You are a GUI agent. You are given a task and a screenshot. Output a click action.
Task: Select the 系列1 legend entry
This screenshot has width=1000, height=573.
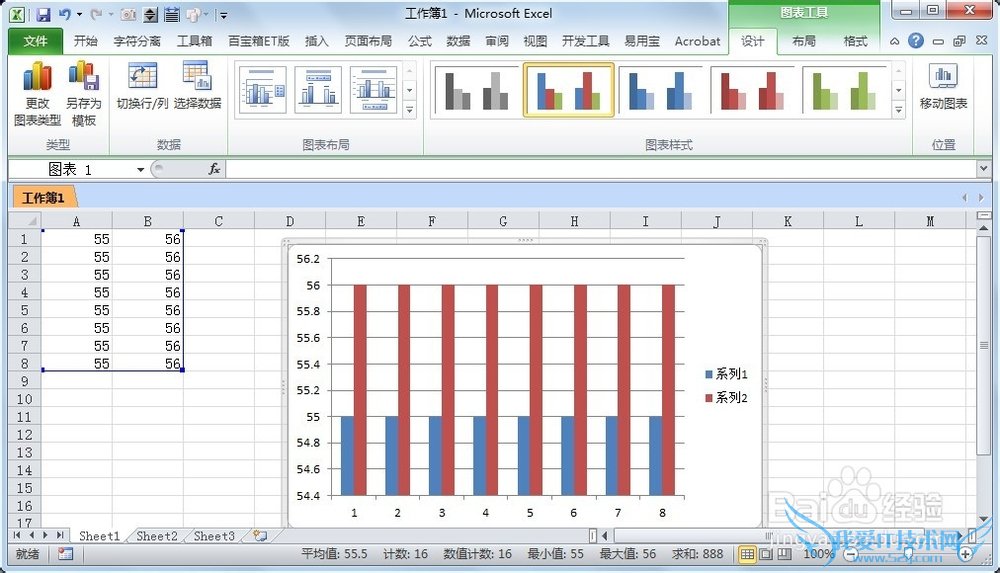(x=726, y=374)
